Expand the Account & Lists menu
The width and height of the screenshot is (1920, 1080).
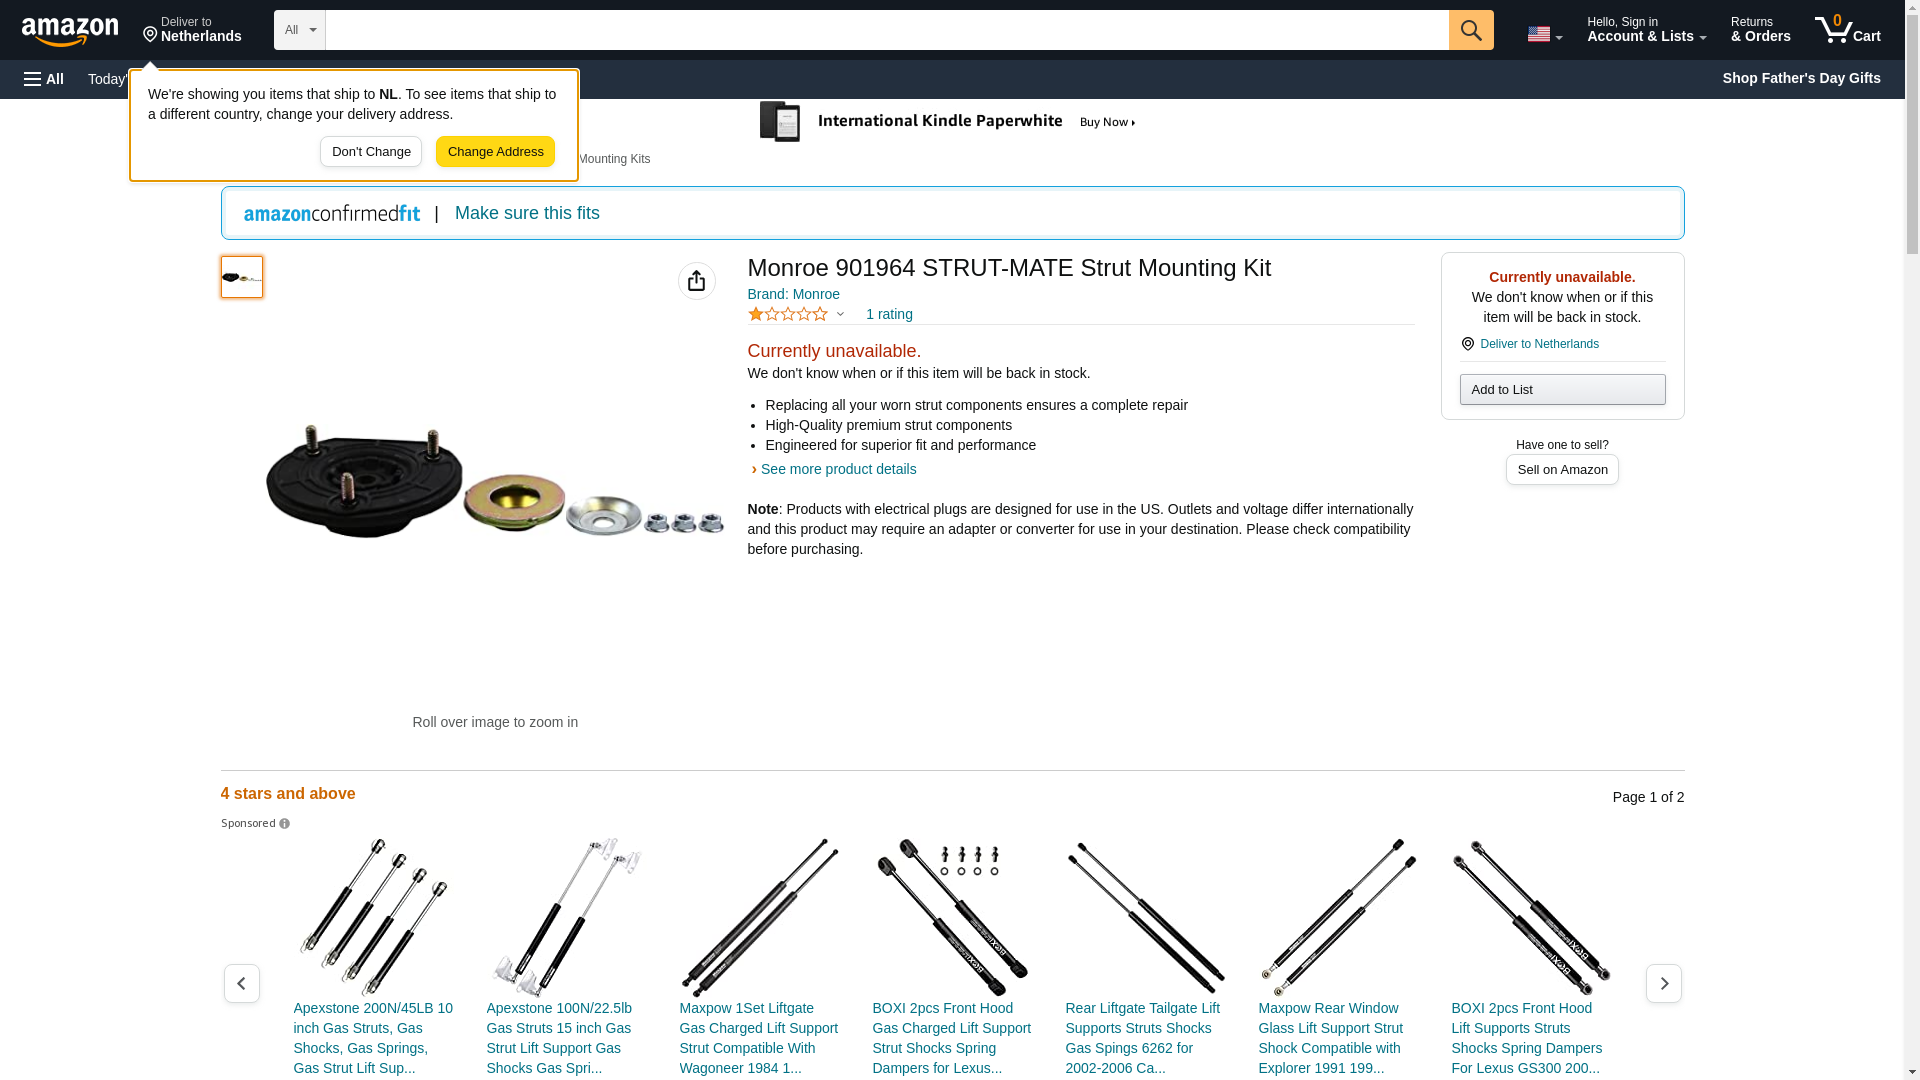pyautogui.click(x=1646, y=30)
